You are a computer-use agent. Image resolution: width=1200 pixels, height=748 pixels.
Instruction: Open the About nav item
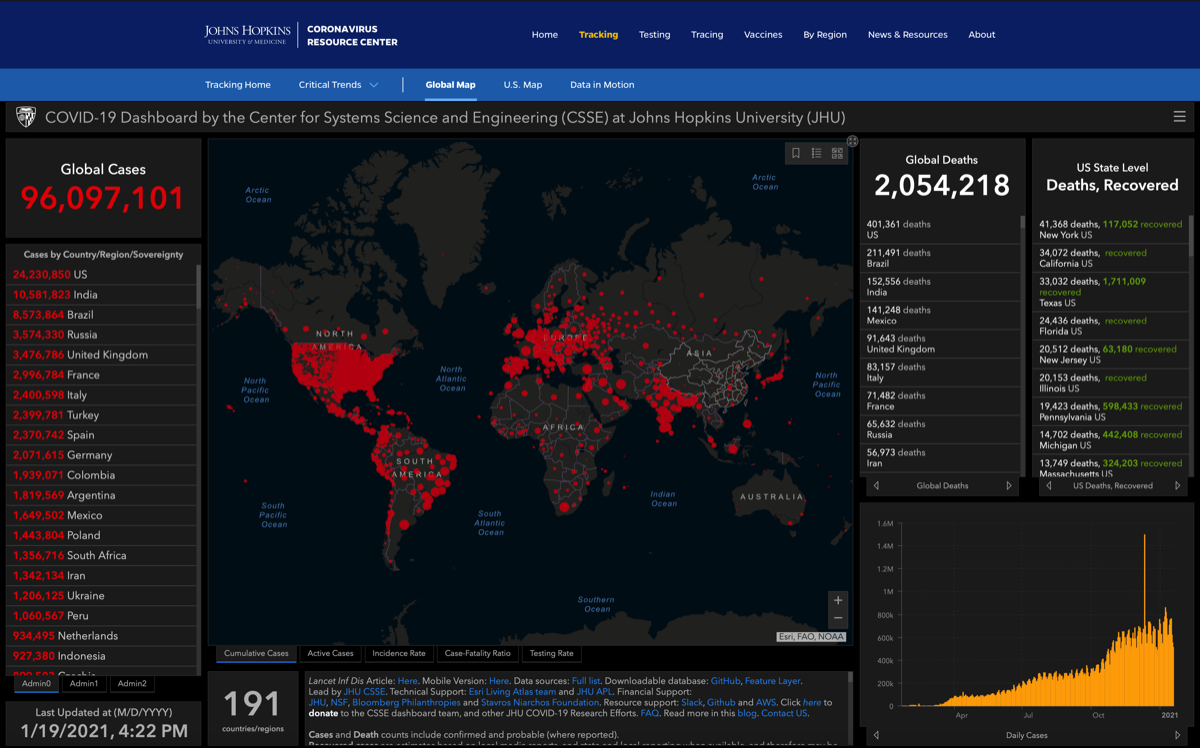[982, 35]
